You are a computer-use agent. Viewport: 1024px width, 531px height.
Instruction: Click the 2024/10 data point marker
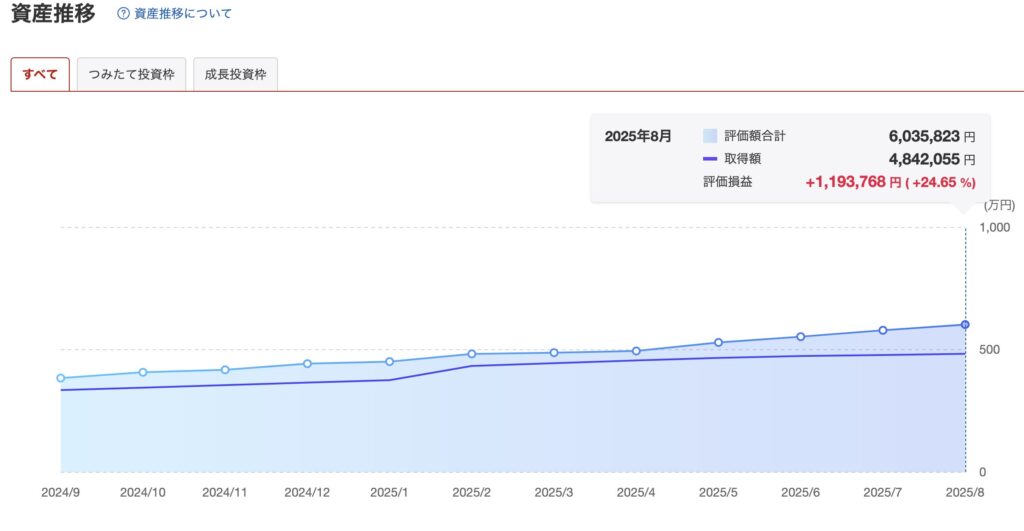tap(143, 372)
